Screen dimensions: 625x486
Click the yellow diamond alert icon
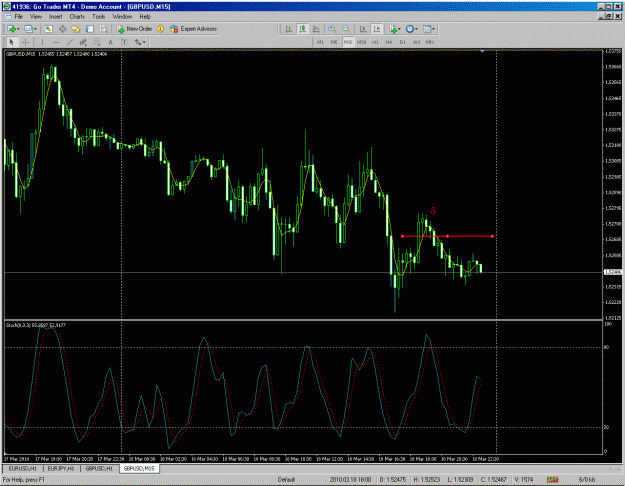click(x=160, y=29)
